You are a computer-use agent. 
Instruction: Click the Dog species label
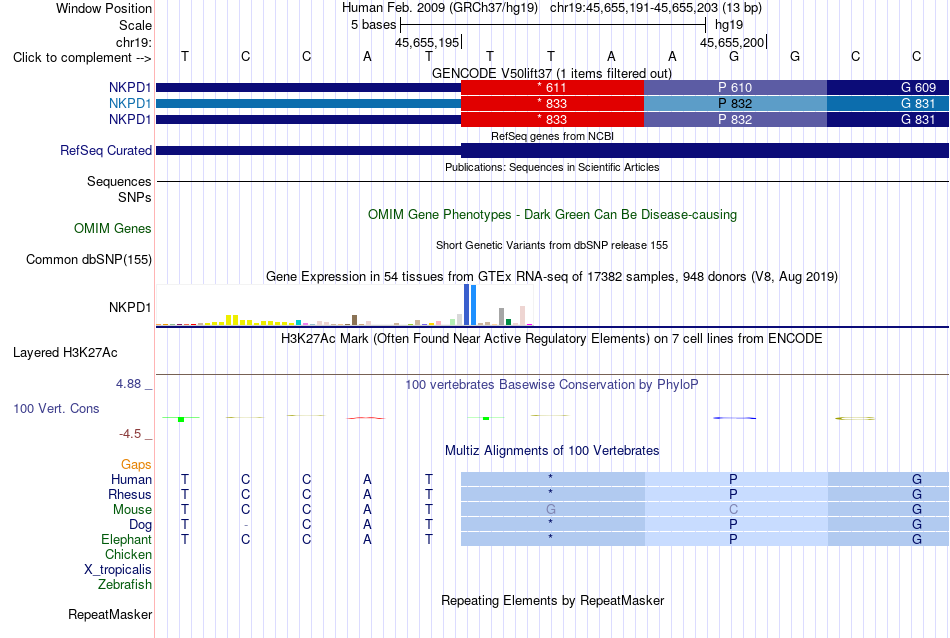140,525
